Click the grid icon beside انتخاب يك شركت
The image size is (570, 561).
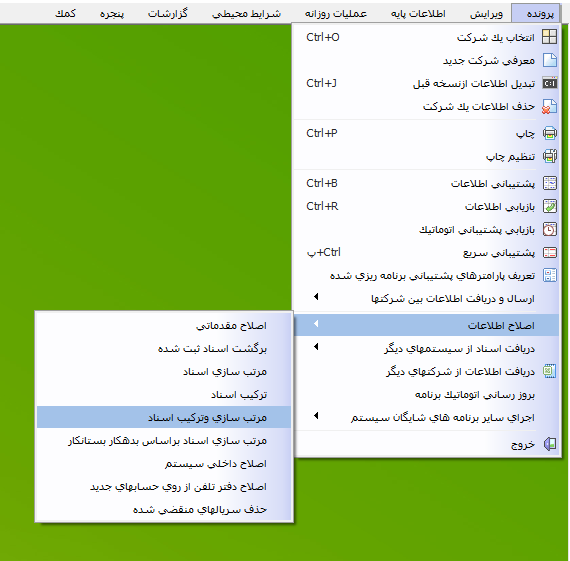click(x=549, y=37)
